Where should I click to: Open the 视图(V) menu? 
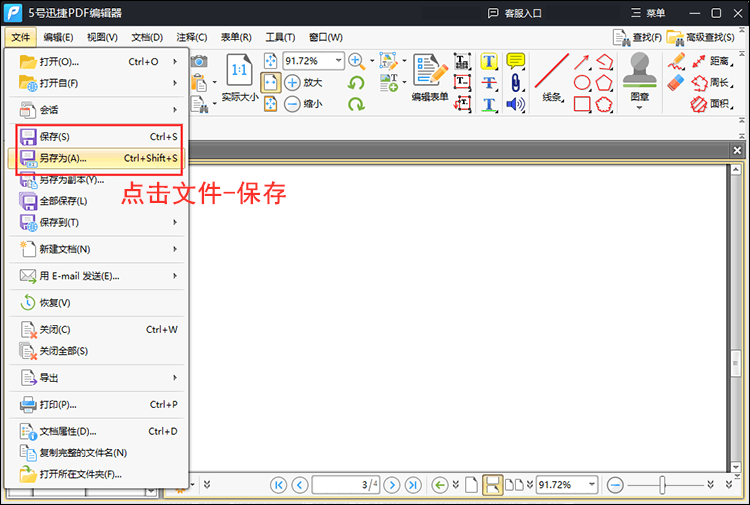(102, 37)
